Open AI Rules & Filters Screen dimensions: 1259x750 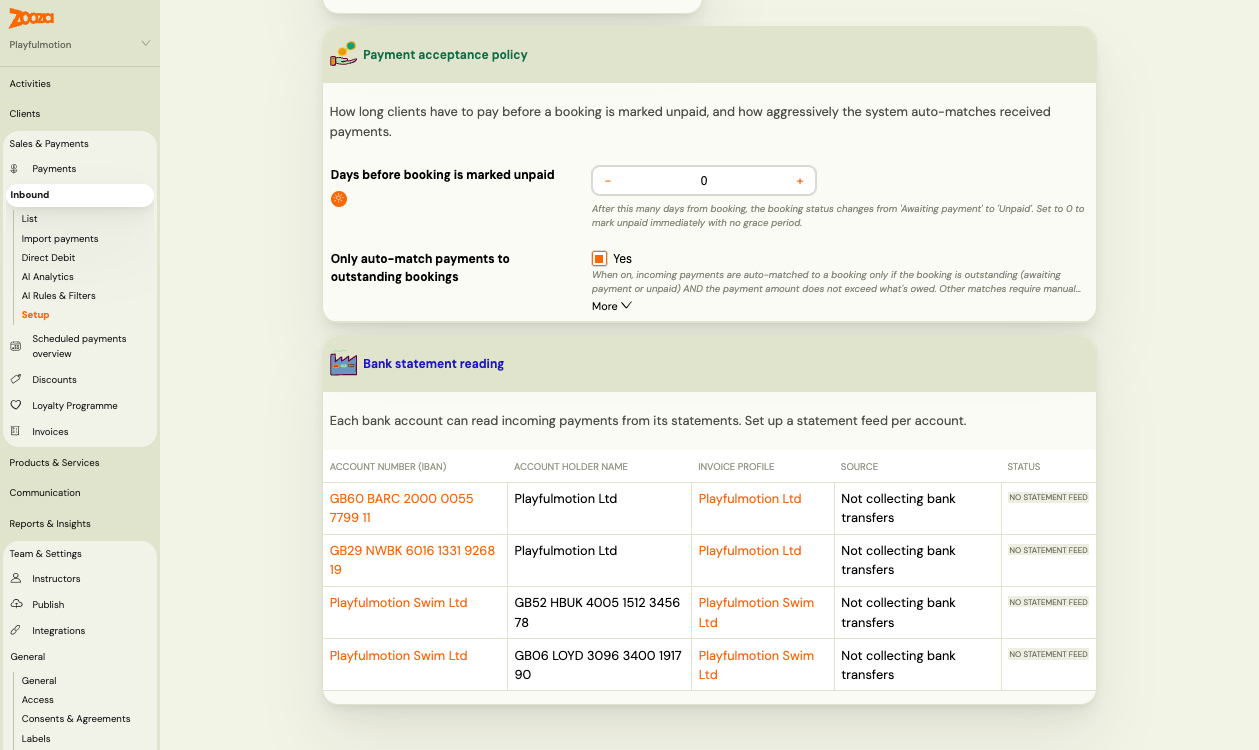pyautogui.click(x=59, y=296)
